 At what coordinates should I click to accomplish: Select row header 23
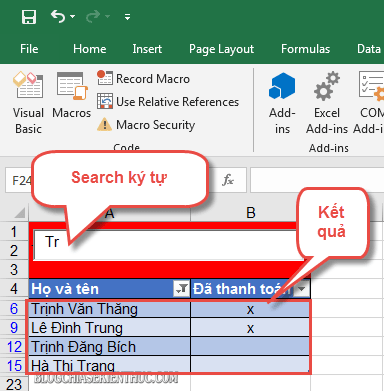[x=14, y=383]
